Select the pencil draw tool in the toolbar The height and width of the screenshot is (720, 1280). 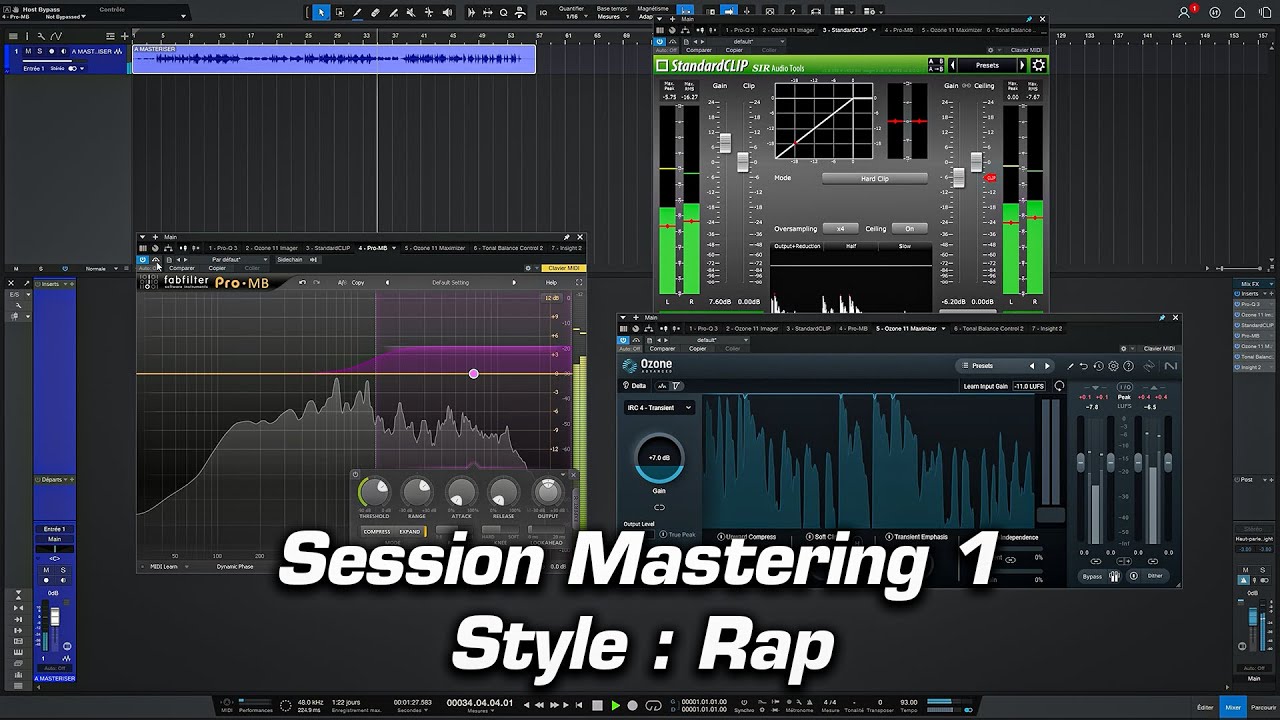(357, 13)
